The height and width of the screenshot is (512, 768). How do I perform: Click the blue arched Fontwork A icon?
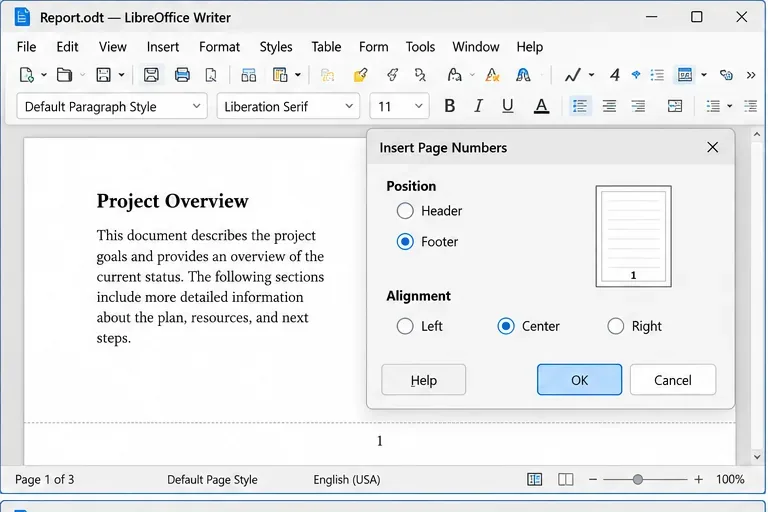[x=523, y=75]
